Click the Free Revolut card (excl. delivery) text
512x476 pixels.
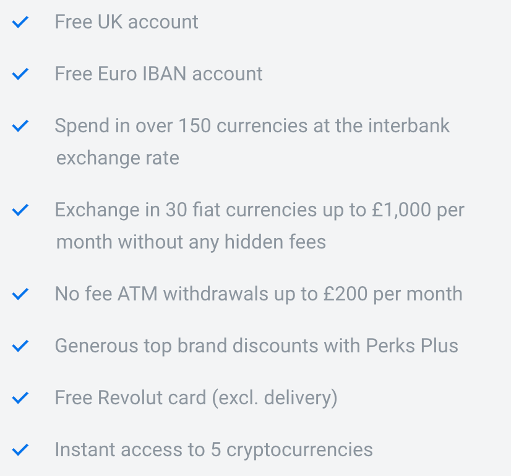click(196, 398)
